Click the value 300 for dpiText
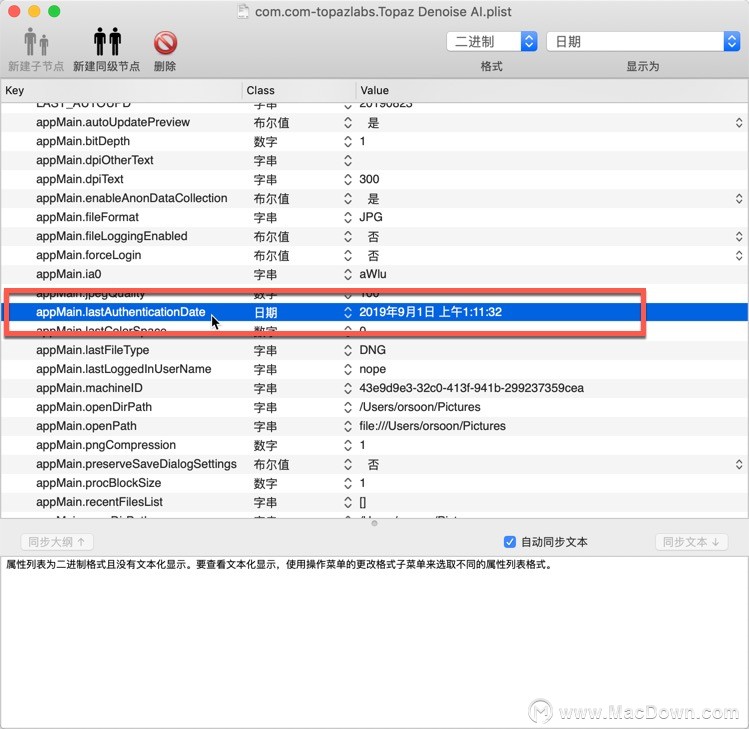The height and width of the screenshot is (729, 749). pos(369,180)
